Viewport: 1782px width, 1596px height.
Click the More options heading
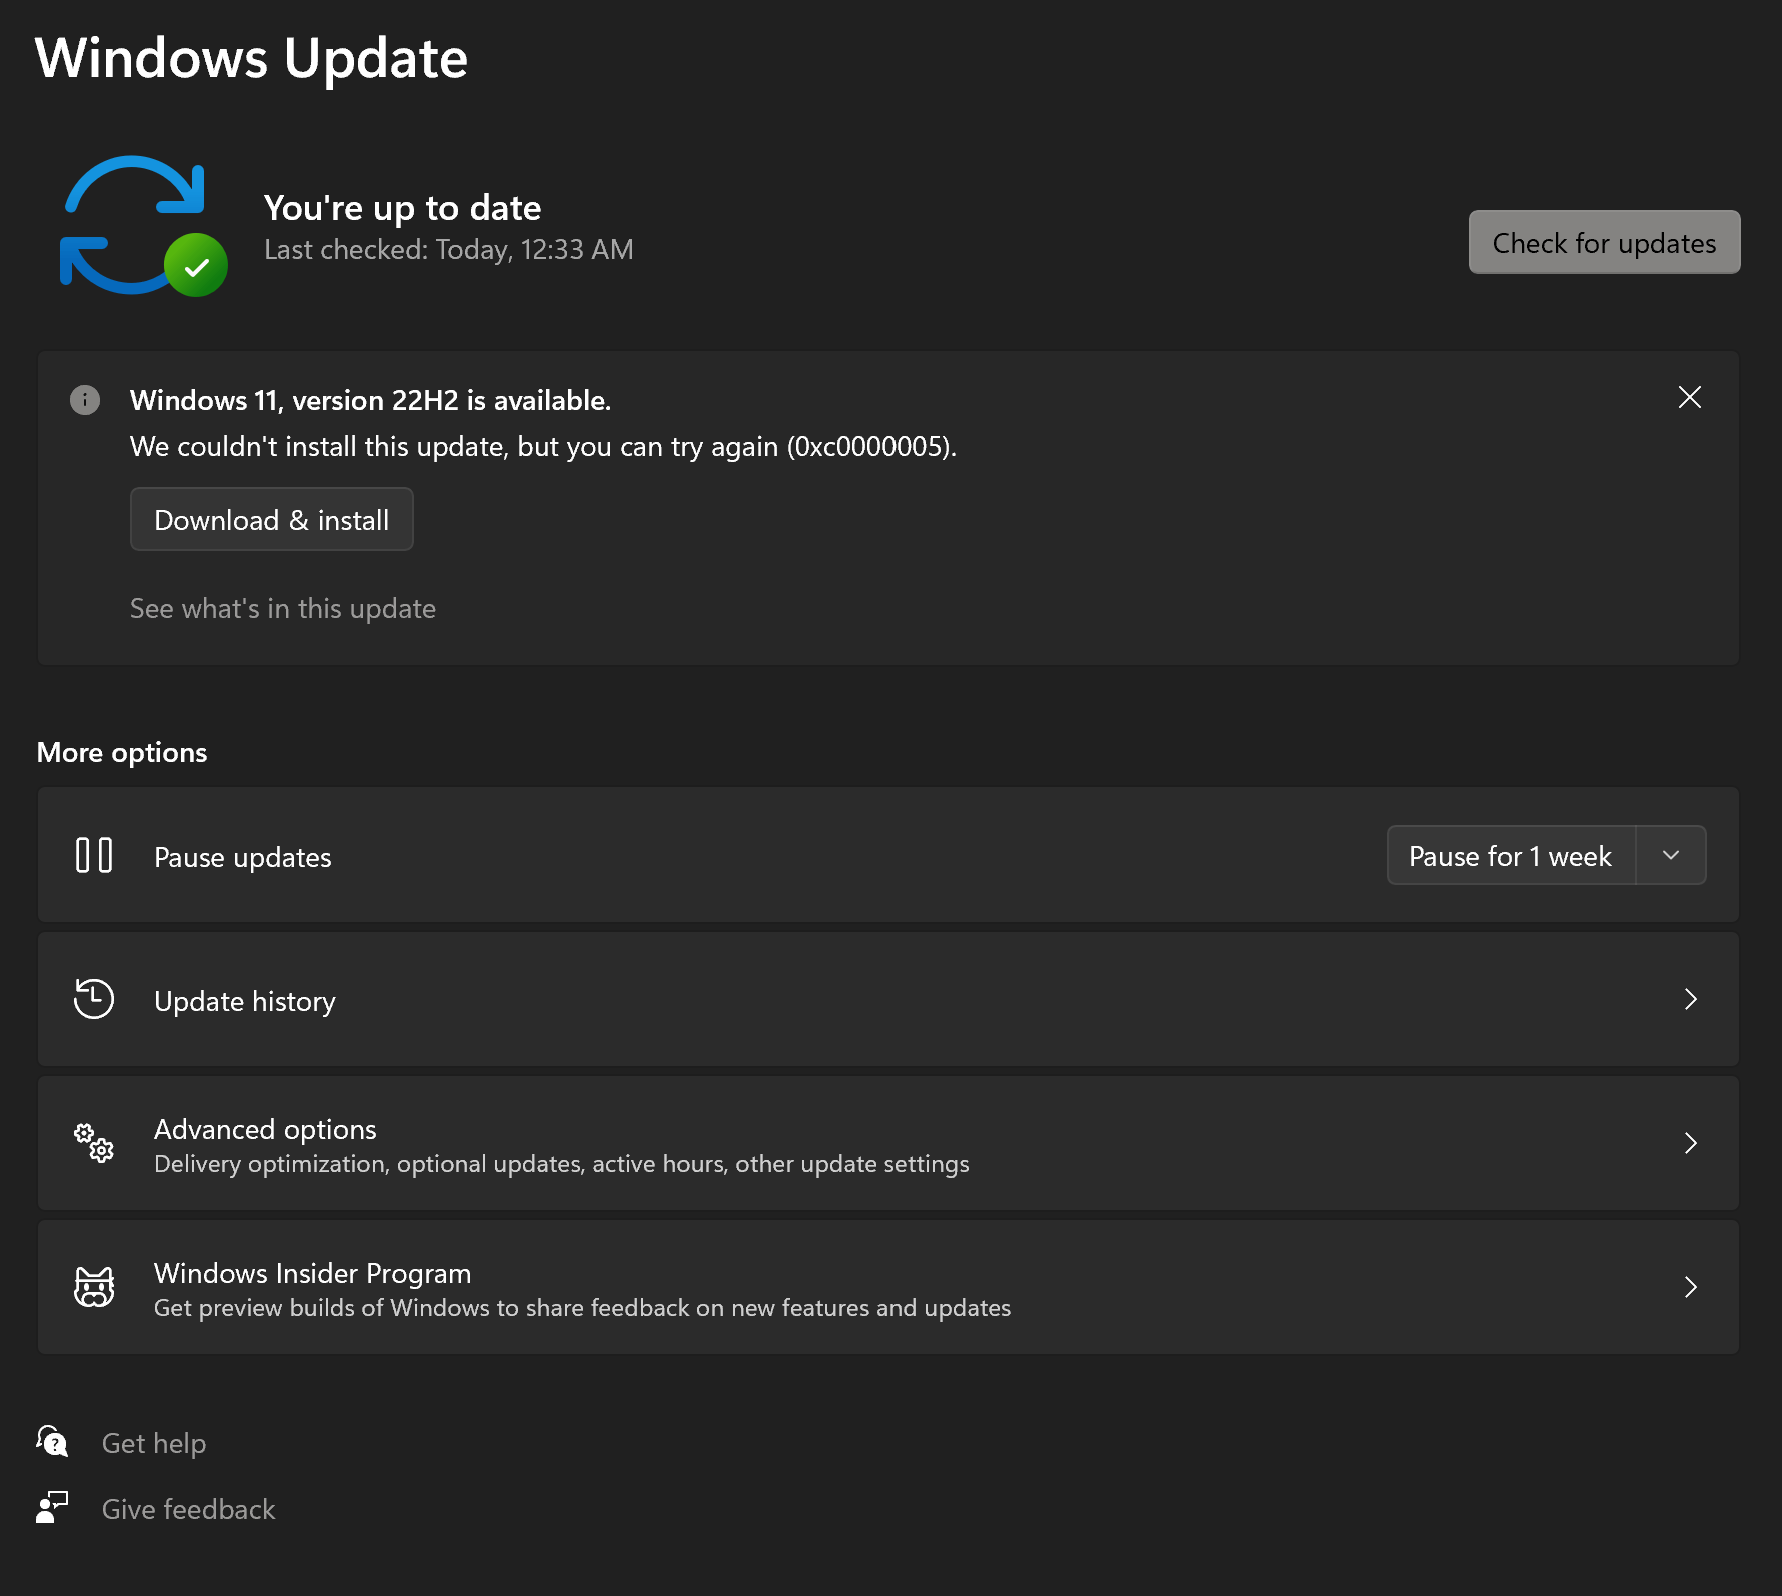coord(122,752)
